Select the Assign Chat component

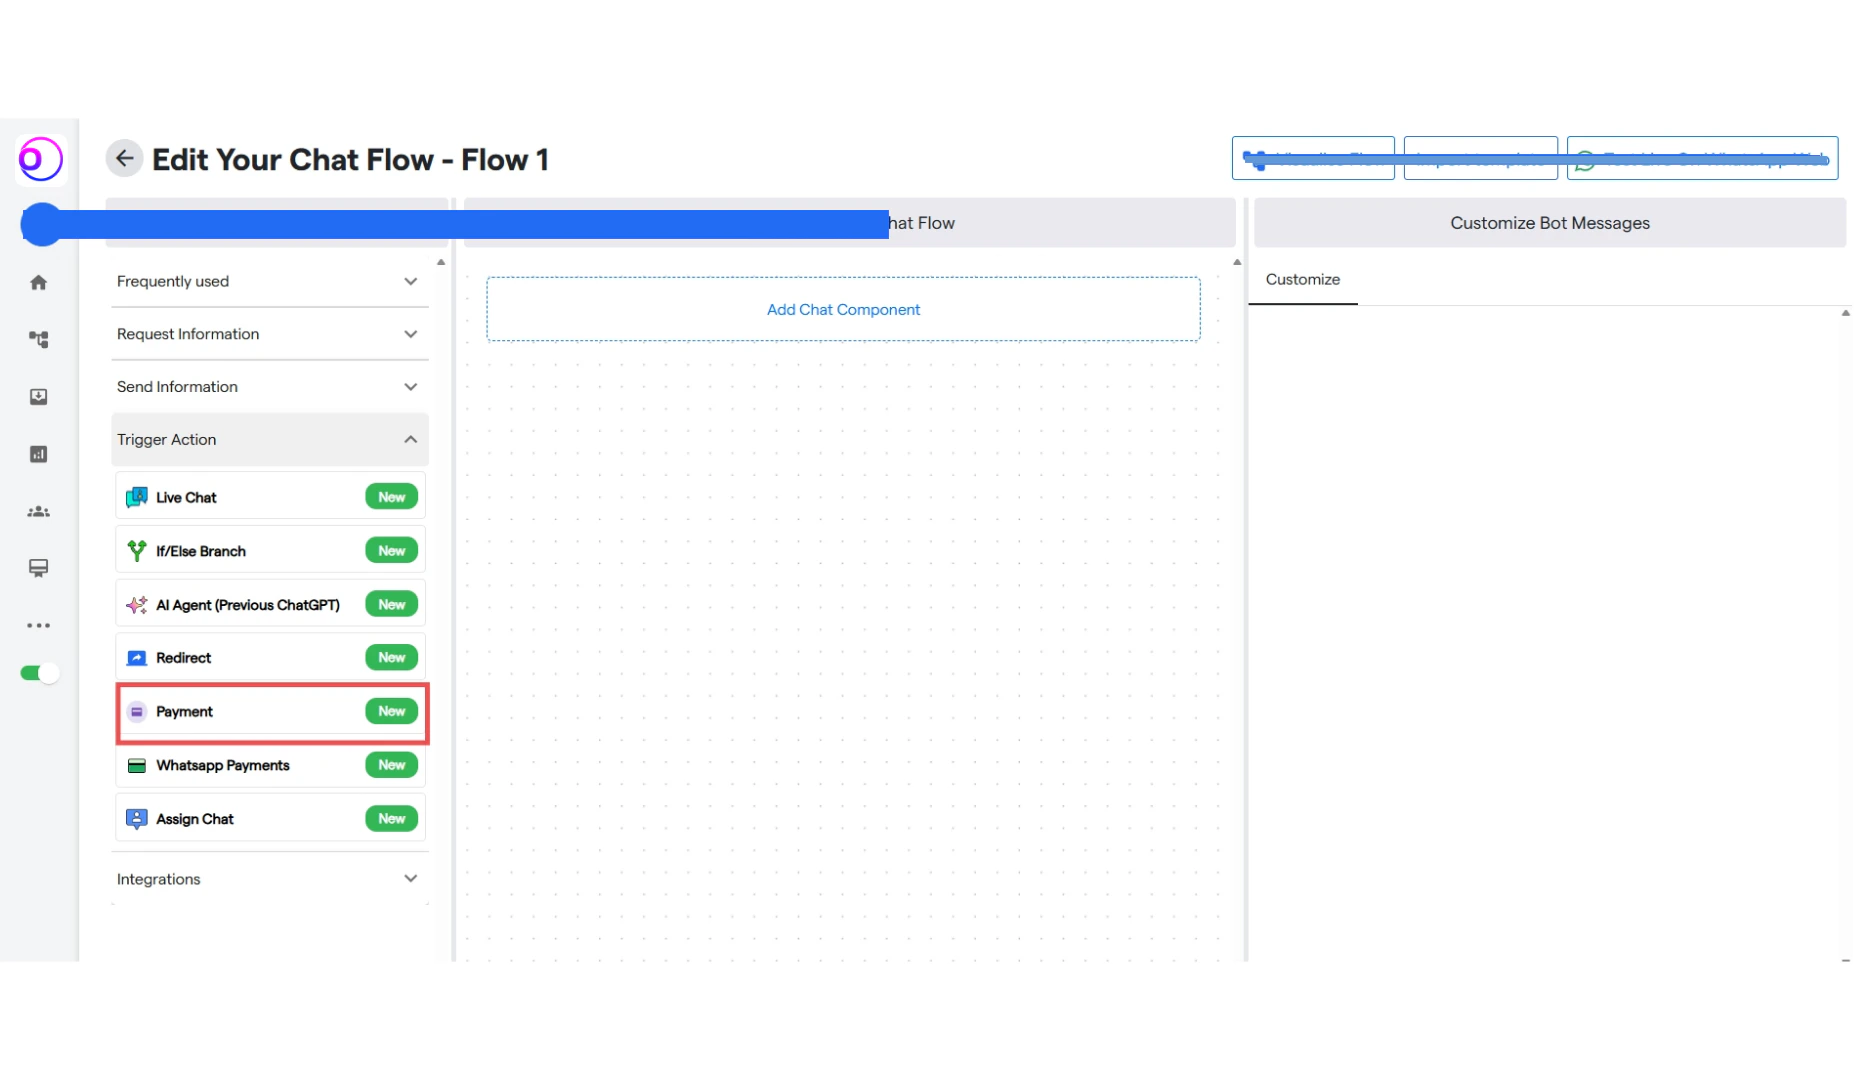270,819
